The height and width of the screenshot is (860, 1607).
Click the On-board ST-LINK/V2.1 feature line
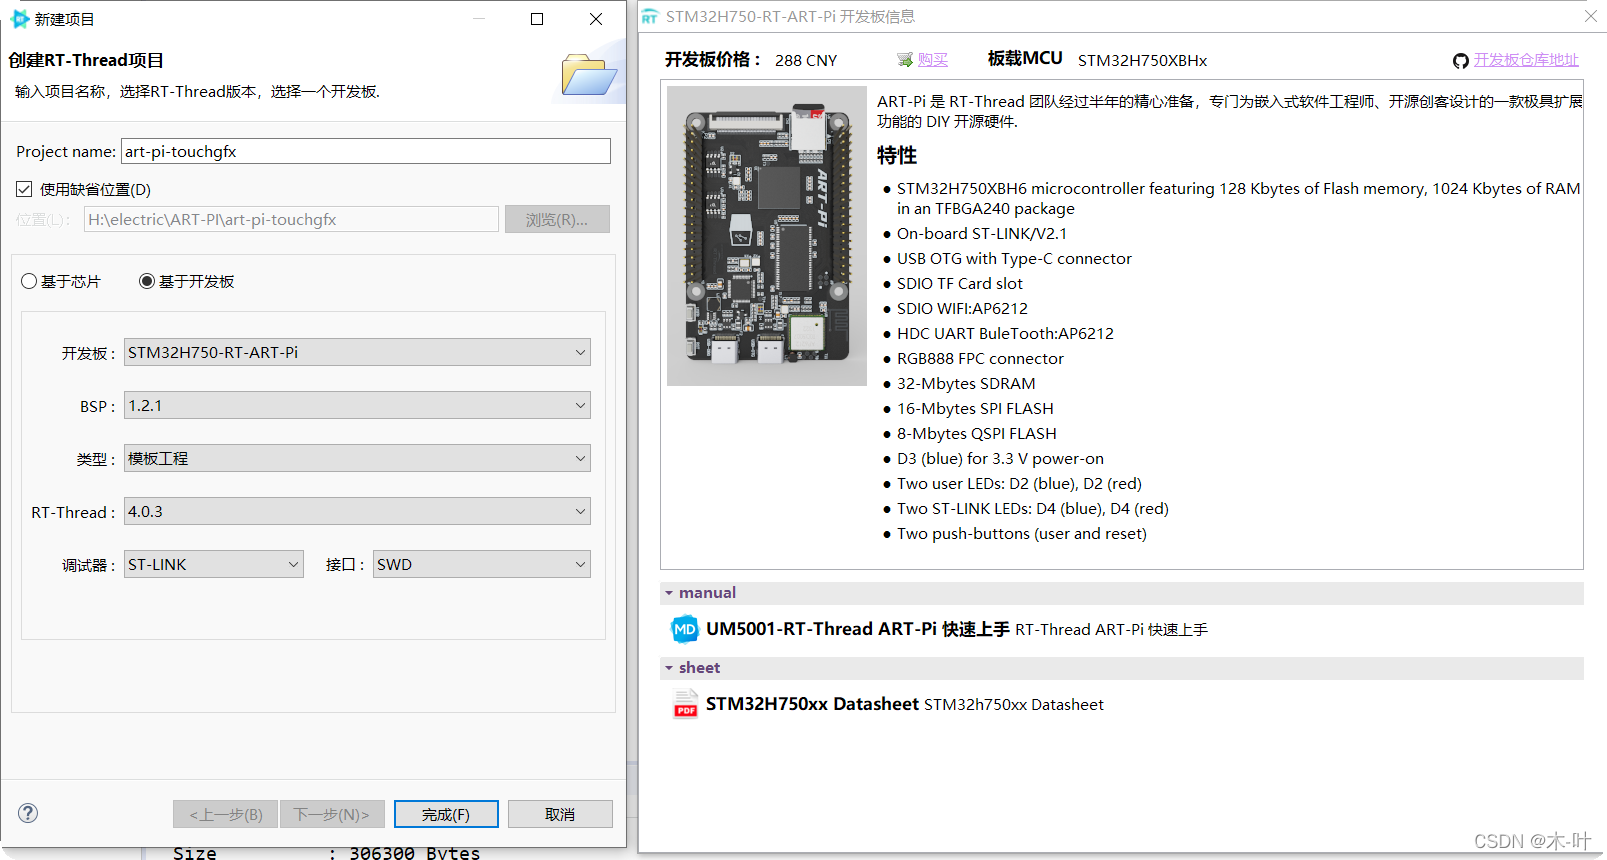coord(982,233)
